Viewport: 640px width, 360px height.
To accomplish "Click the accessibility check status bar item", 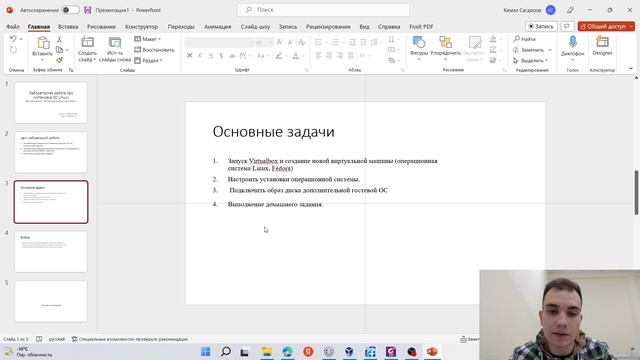I will [129, 339].
